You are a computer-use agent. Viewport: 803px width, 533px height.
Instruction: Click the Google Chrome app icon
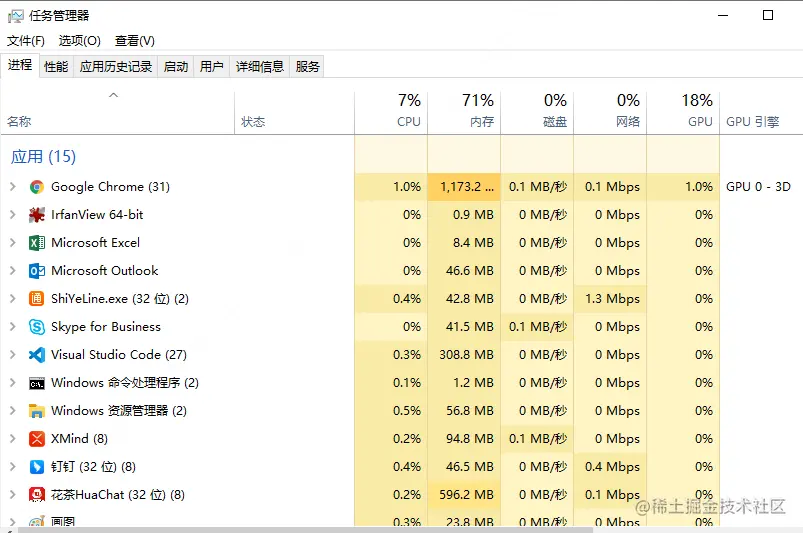36,187
